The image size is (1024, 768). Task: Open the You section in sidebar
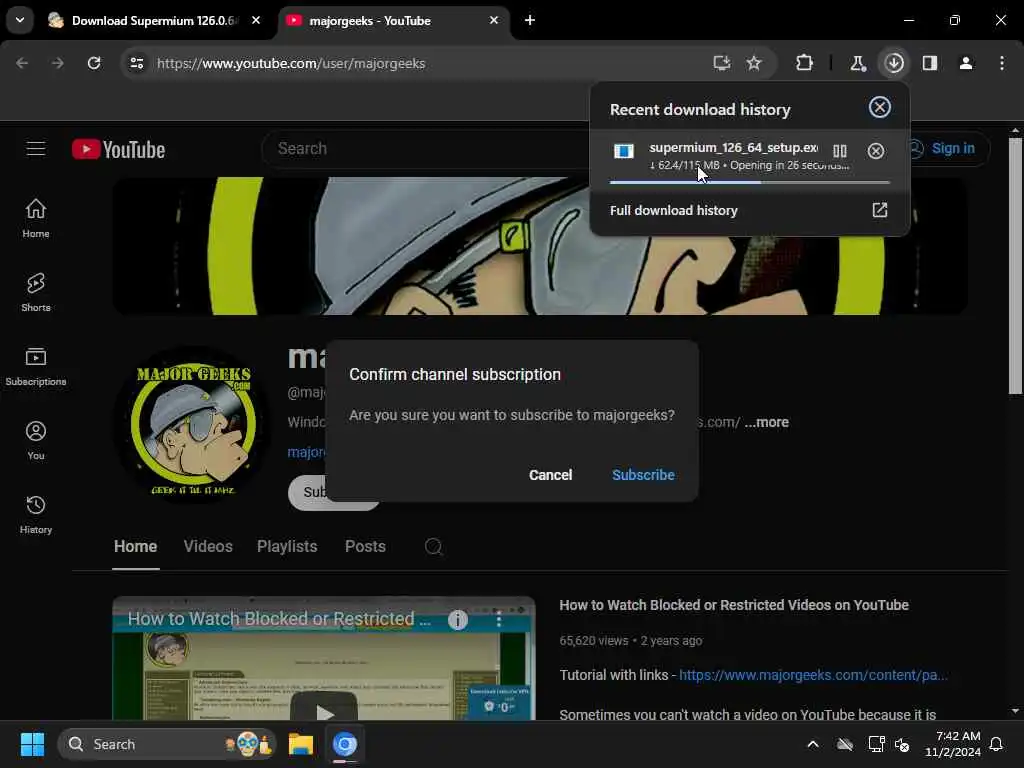coord(36,440)
